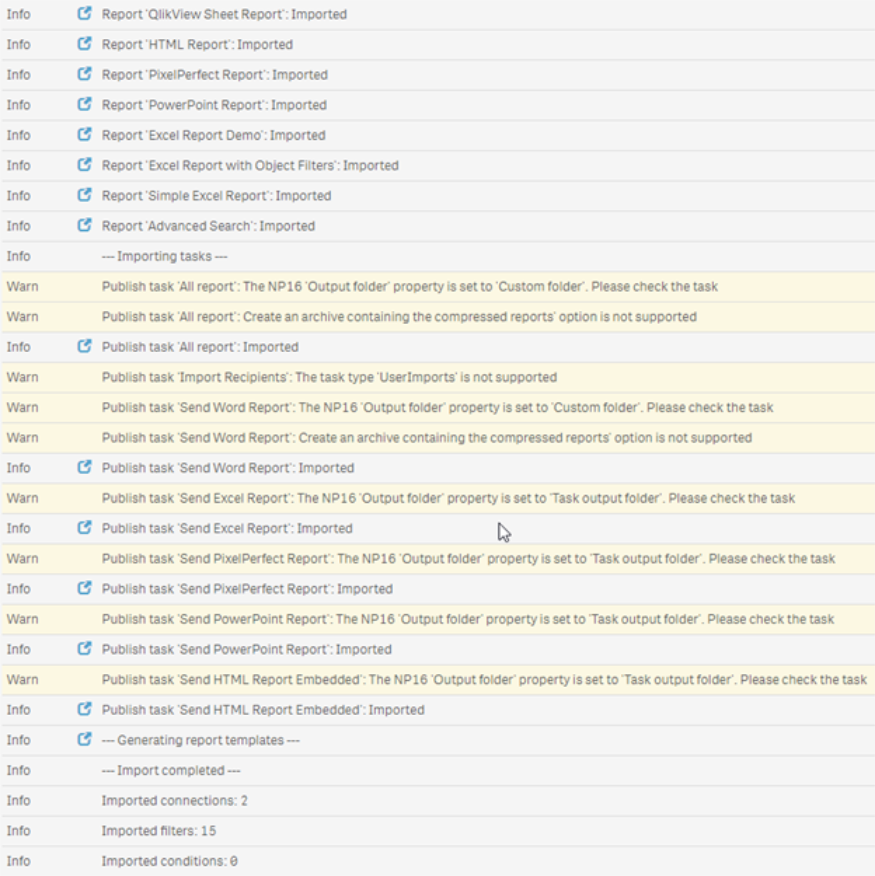Open details for Publish task 'Send Excel Report'
This screenshot has width=875, height=876.
[x=85, y=527]
